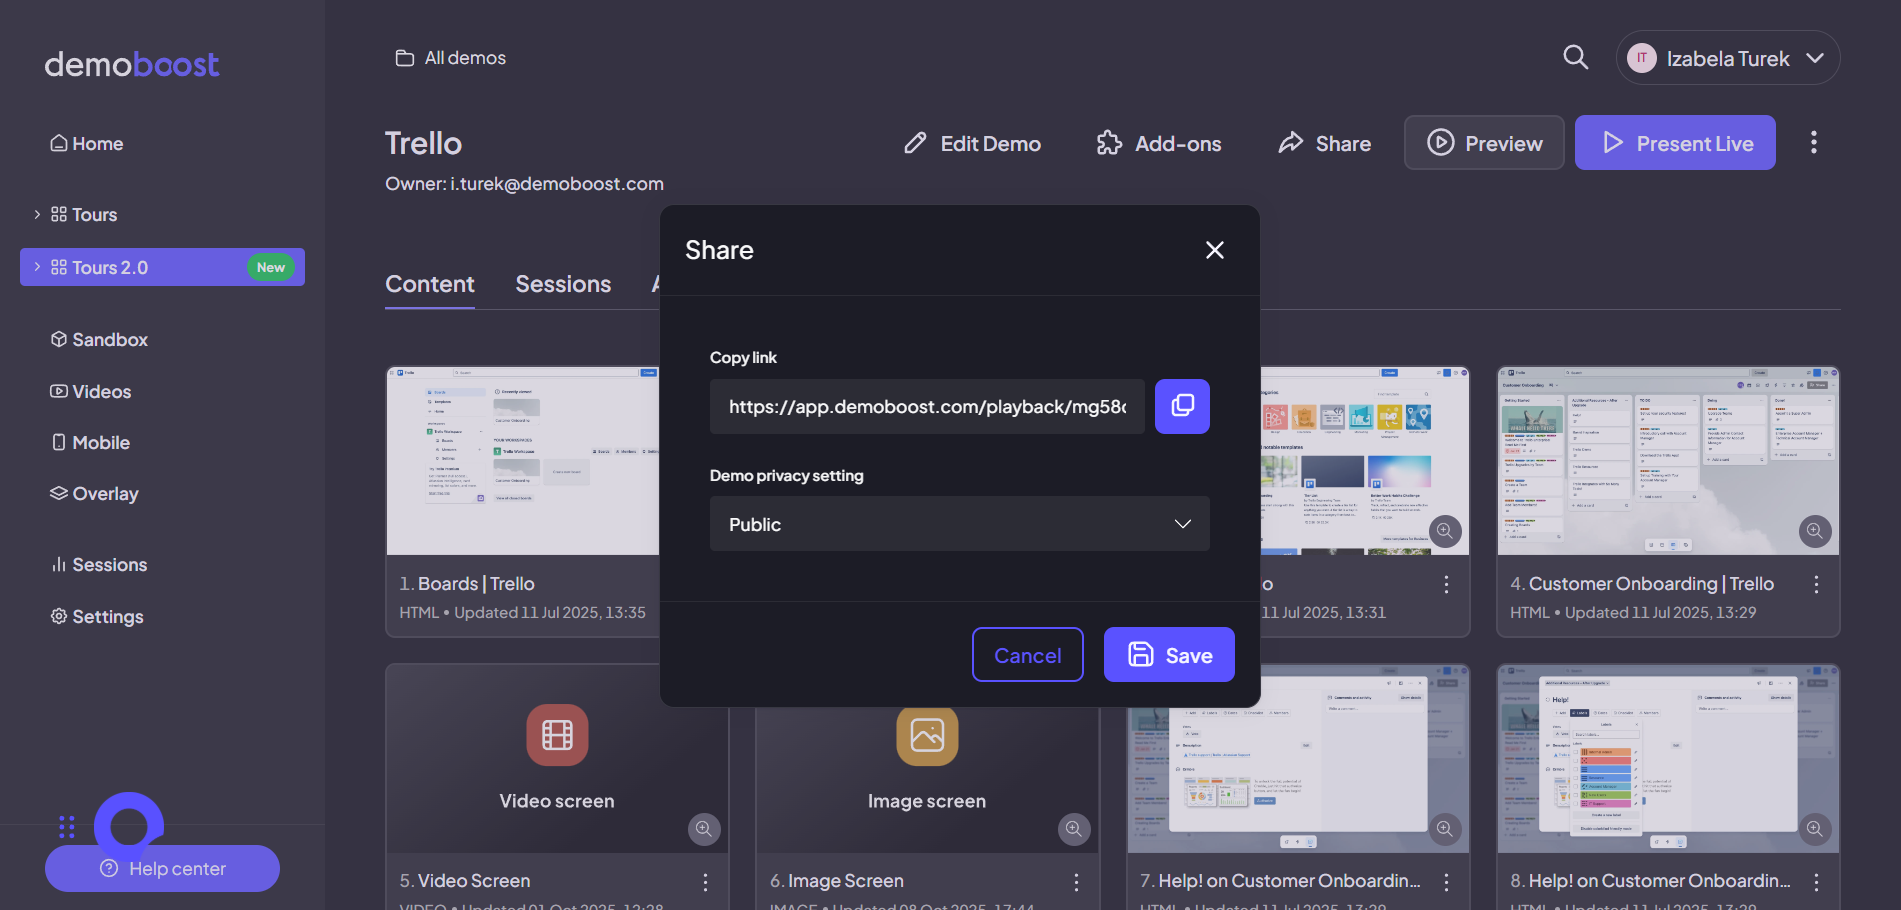Open options for 6. Image Screen
The width and height of the screenshot is (1901, 910).
[x=1076, y=882]
